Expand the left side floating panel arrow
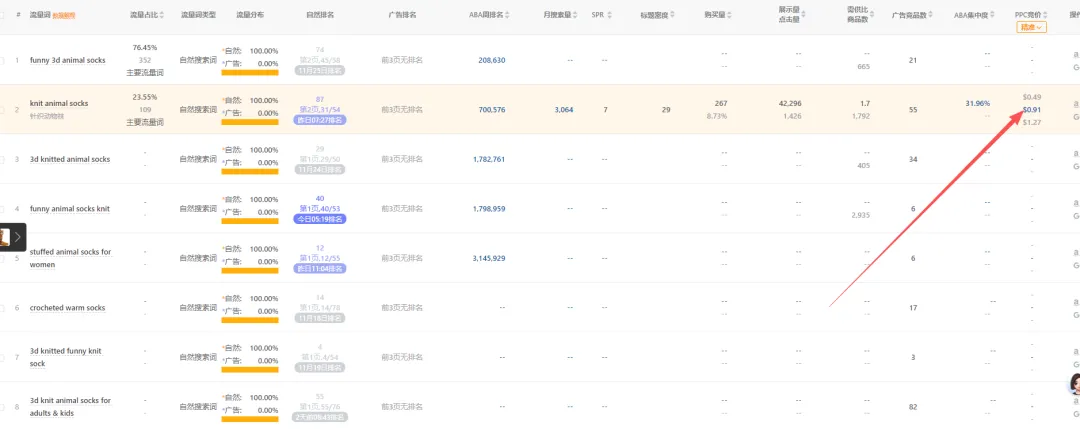The width and height of the screenshot is (1080, 429). pyautogui.click(x=17, y=237)
